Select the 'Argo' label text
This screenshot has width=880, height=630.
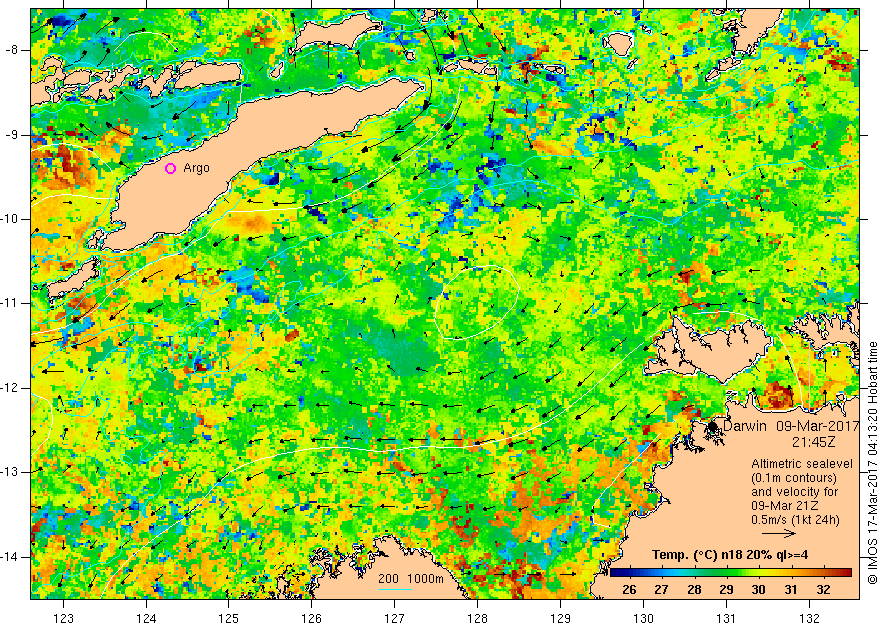point(196,168)
